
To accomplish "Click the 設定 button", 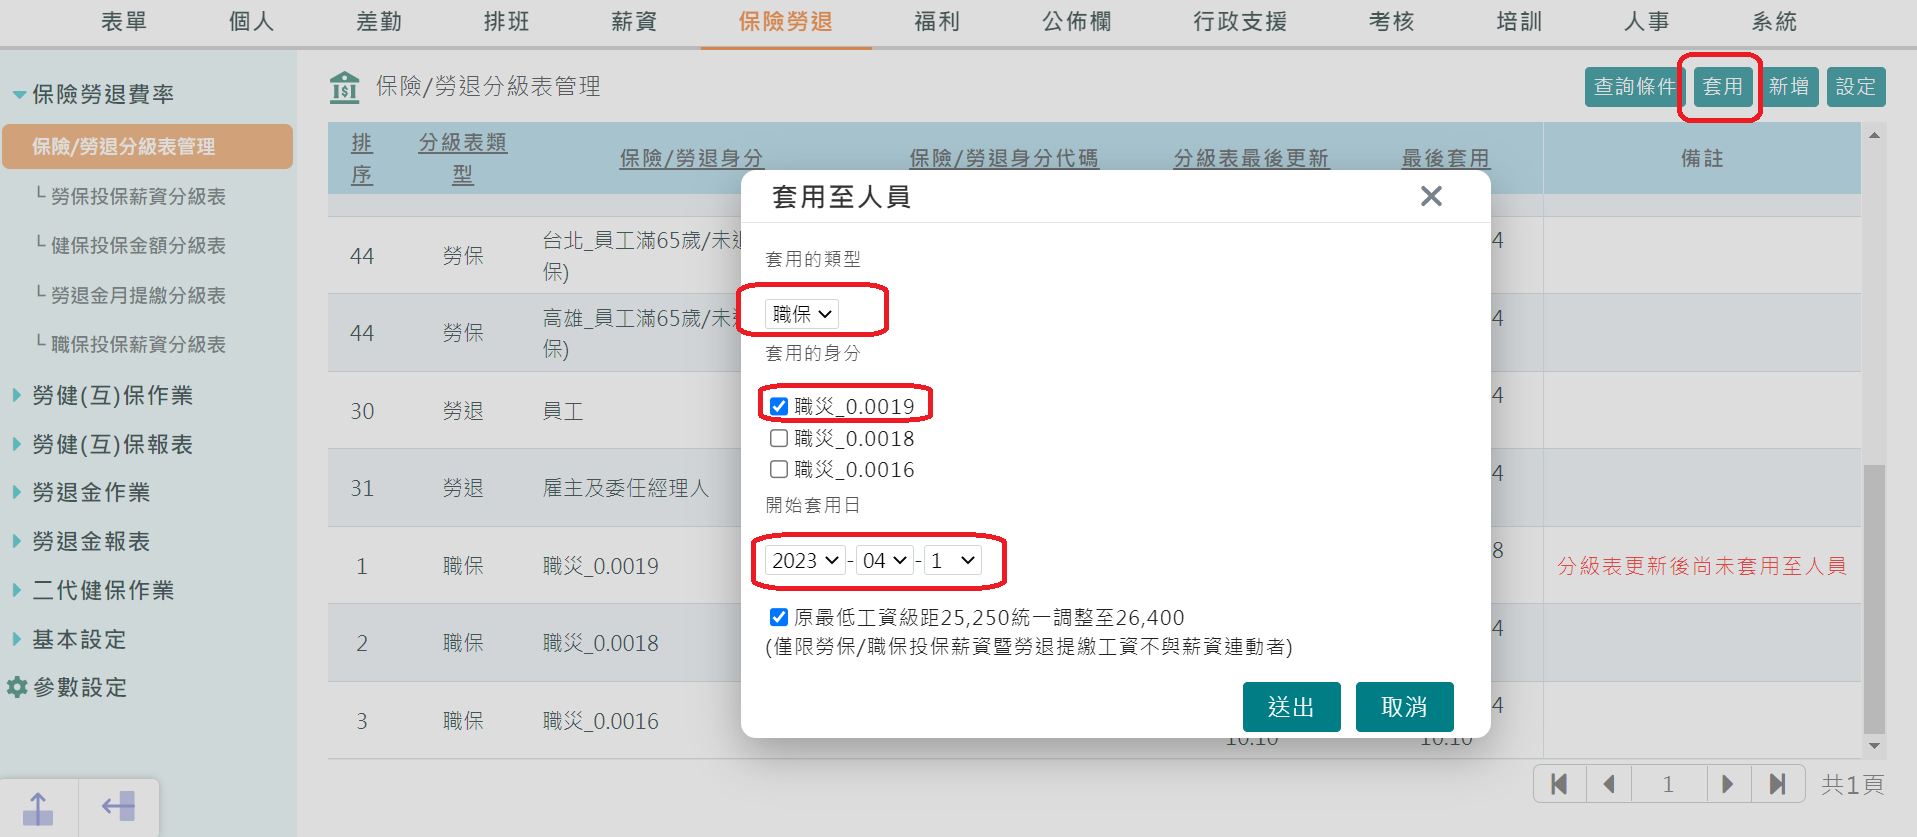I will (1856, 87).
